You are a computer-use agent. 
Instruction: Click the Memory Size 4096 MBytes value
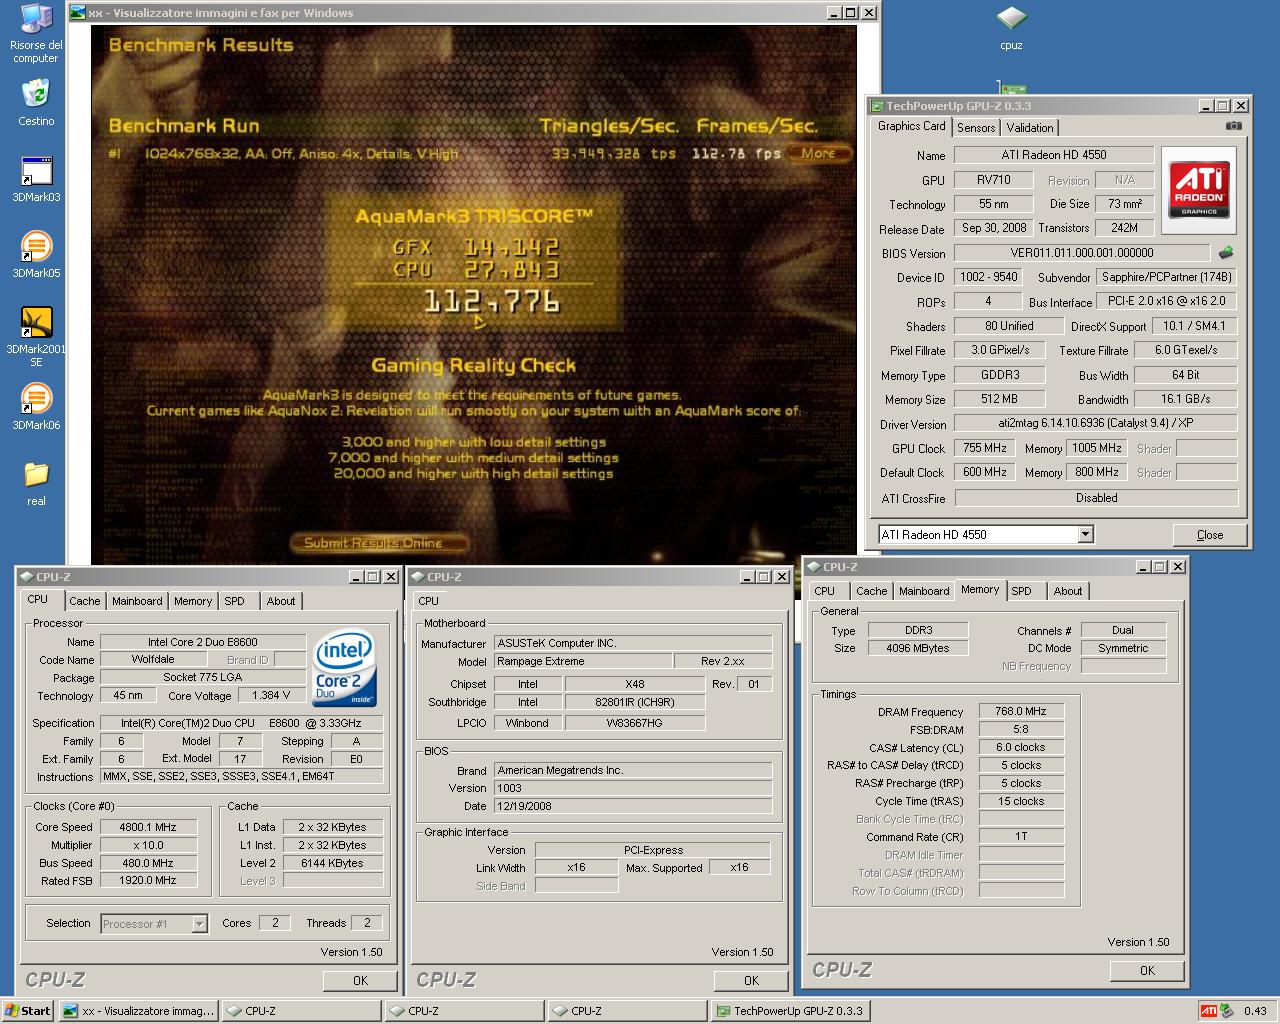click(917, 648)
